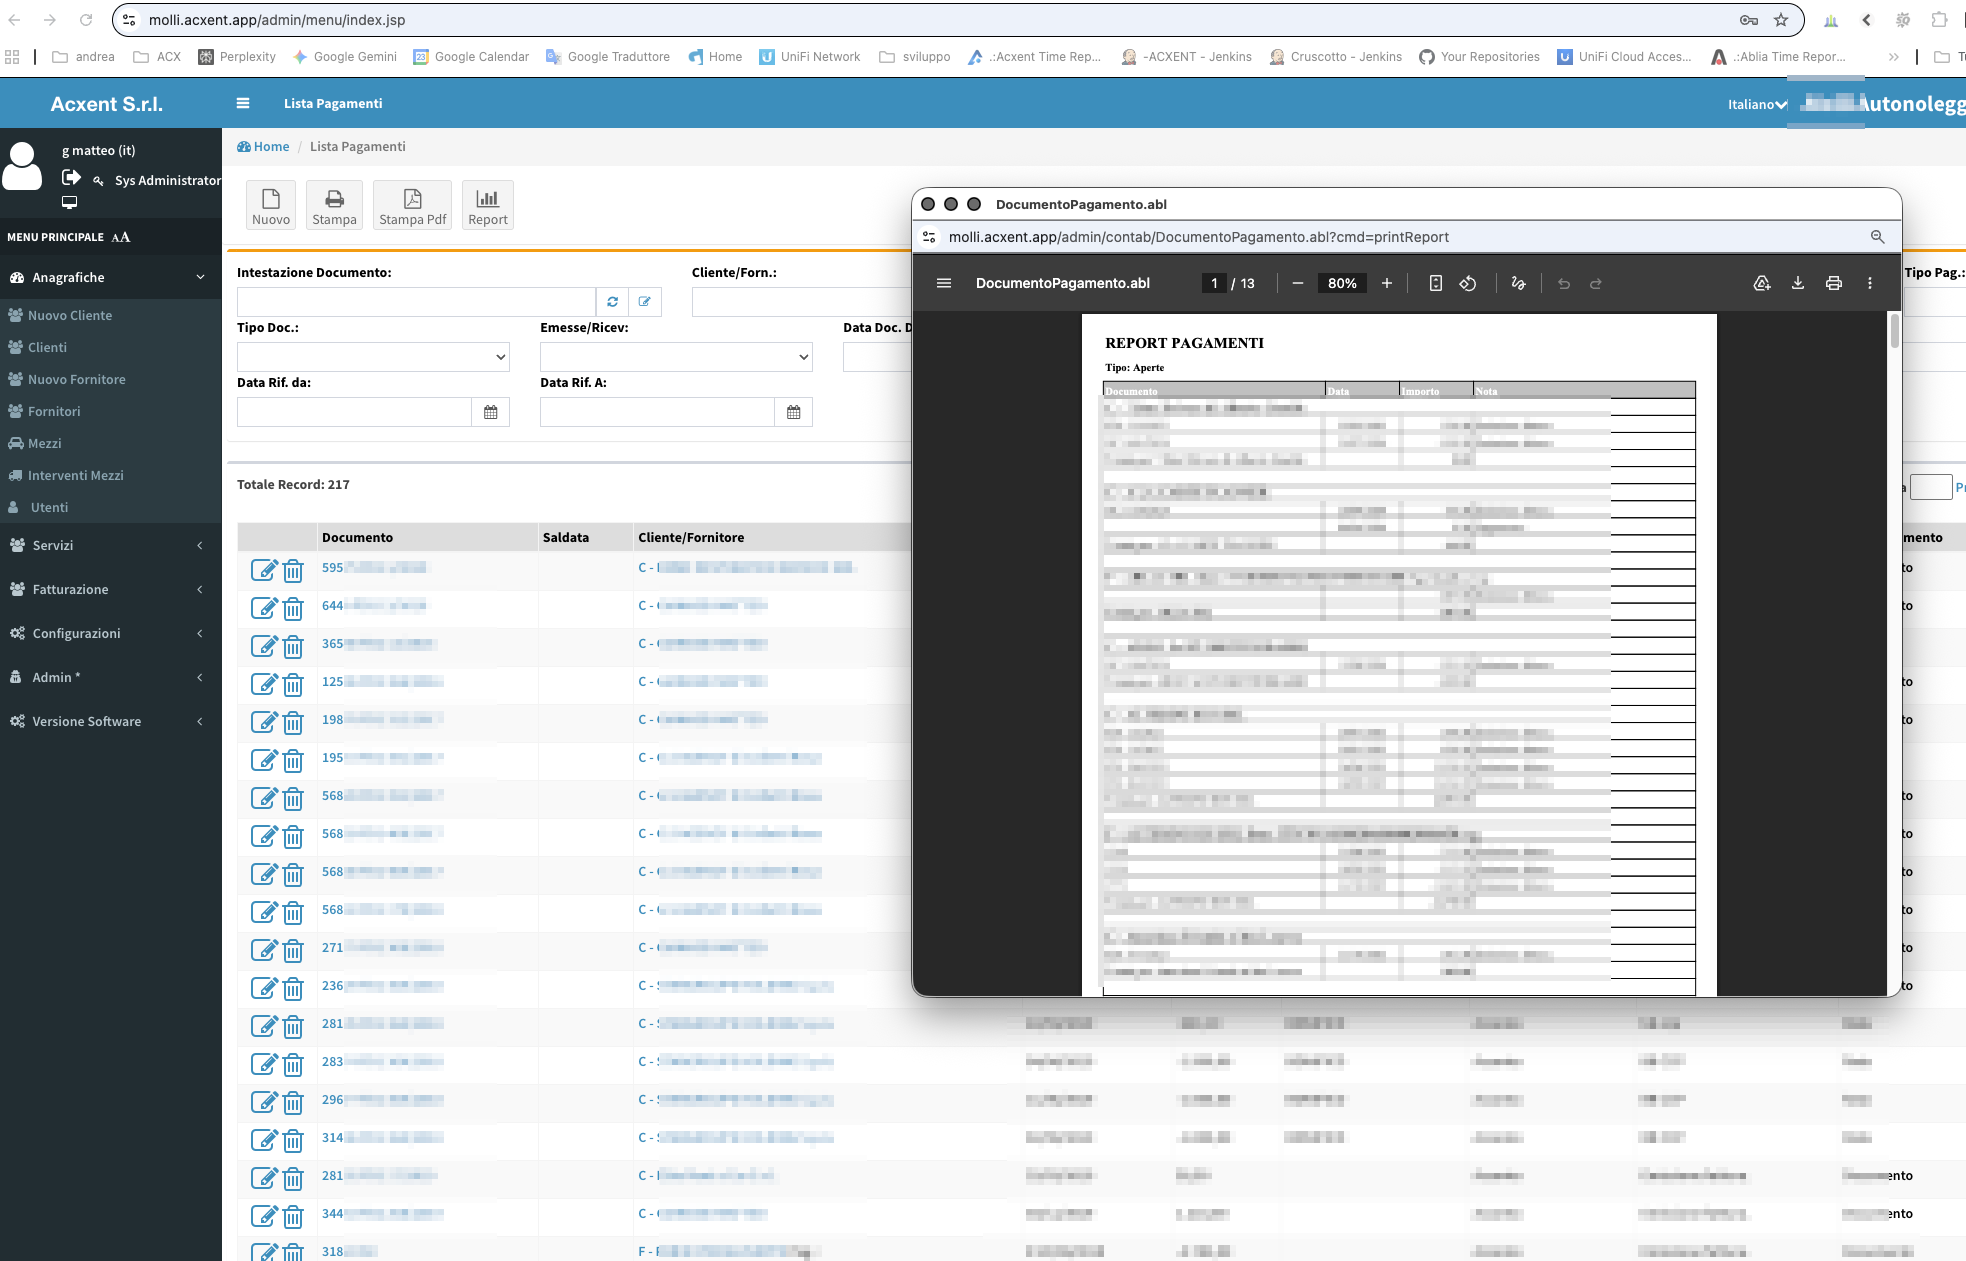Open the Report chart icon button
1966x1261 pixels.
487,205
